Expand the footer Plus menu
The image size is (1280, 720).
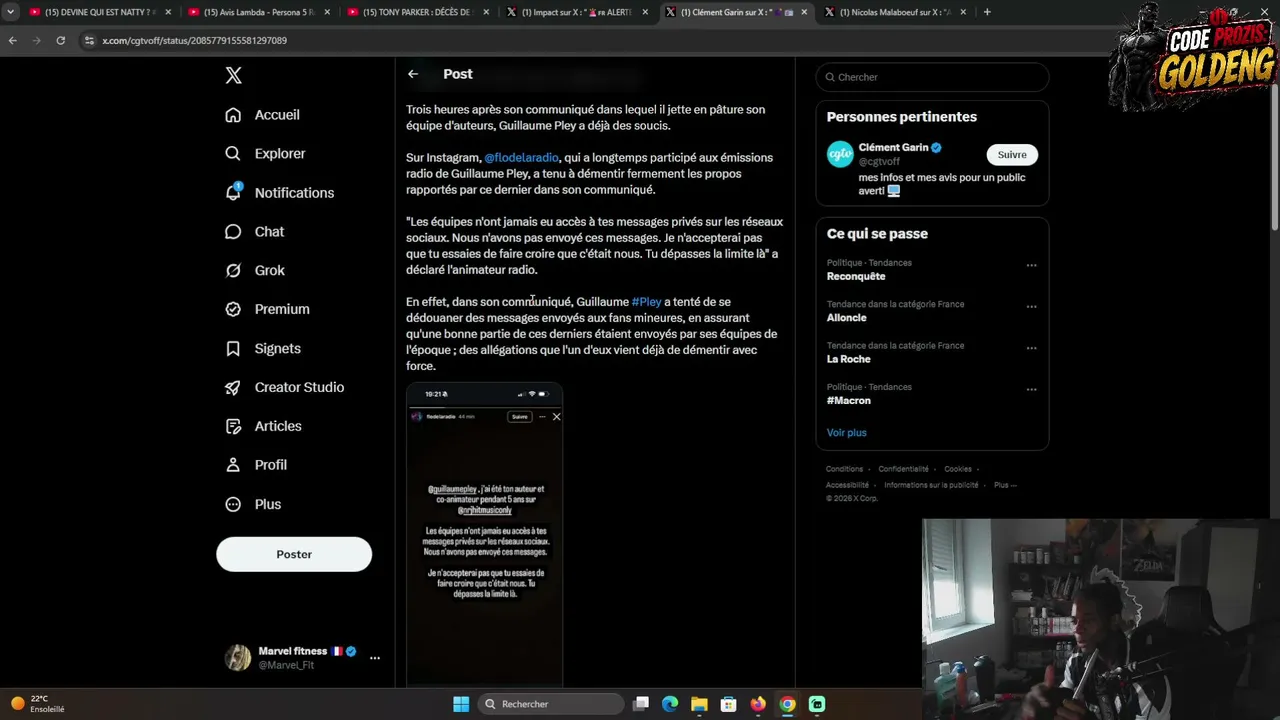coord(1004,485)
